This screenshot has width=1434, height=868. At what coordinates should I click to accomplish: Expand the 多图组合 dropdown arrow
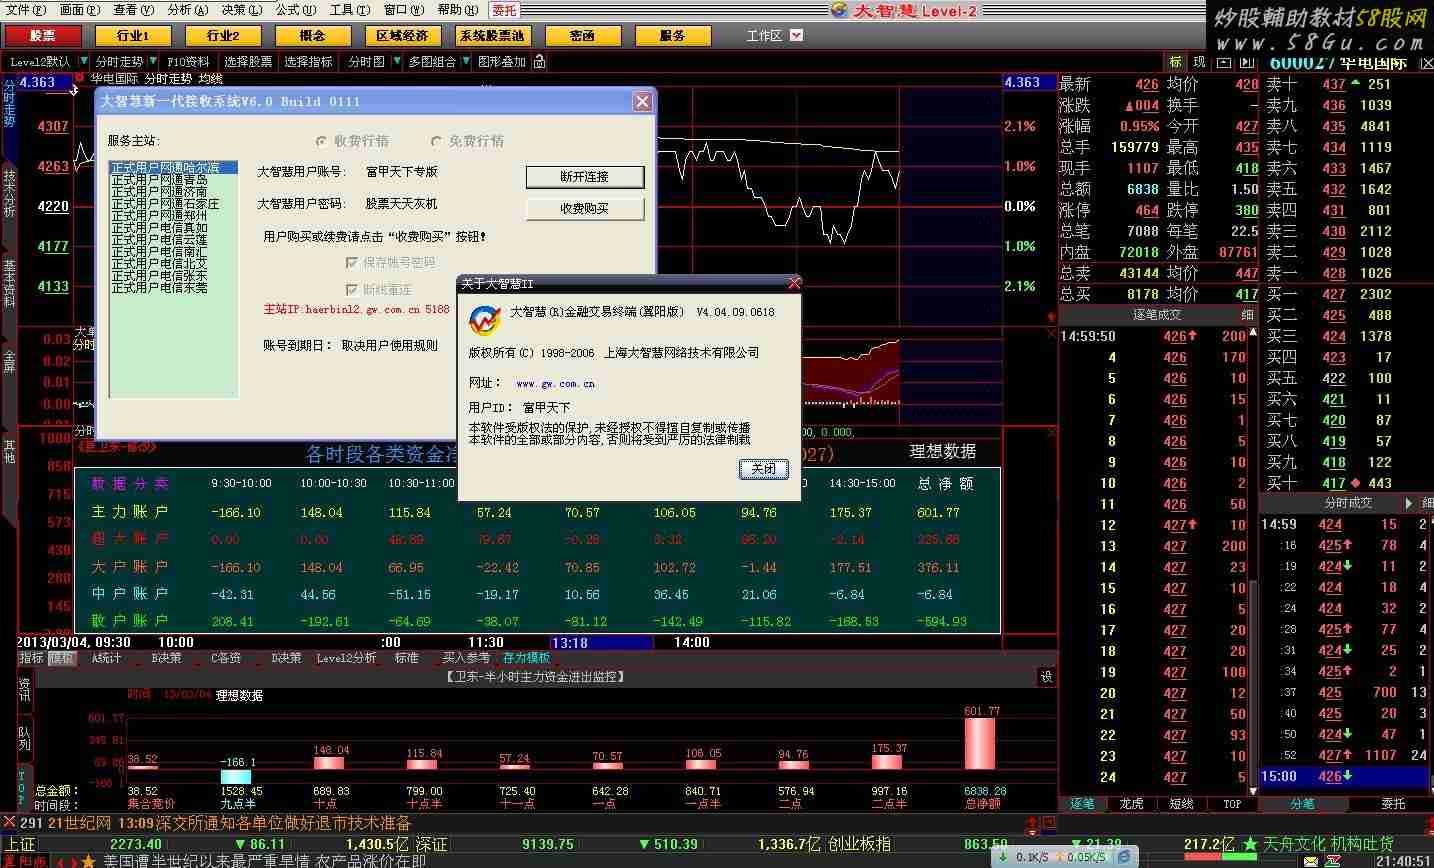[x=465, y=62]
